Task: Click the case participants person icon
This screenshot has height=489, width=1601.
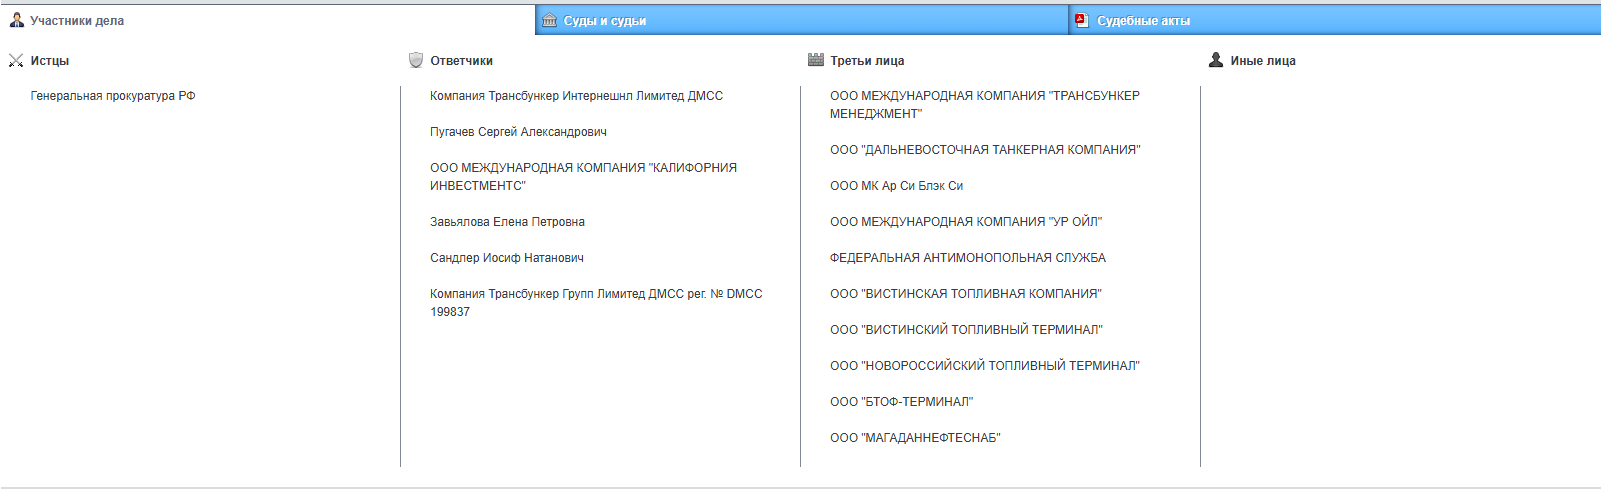Action: pyautogui.click(x=17, y=20)
